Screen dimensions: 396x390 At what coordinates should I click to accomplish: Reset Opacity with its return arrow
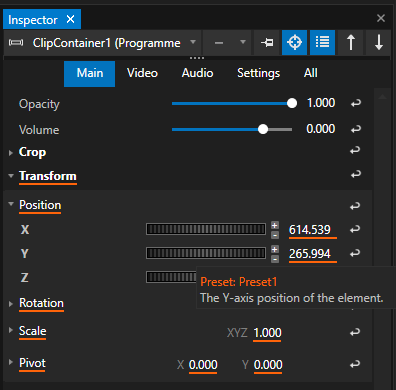356,103
